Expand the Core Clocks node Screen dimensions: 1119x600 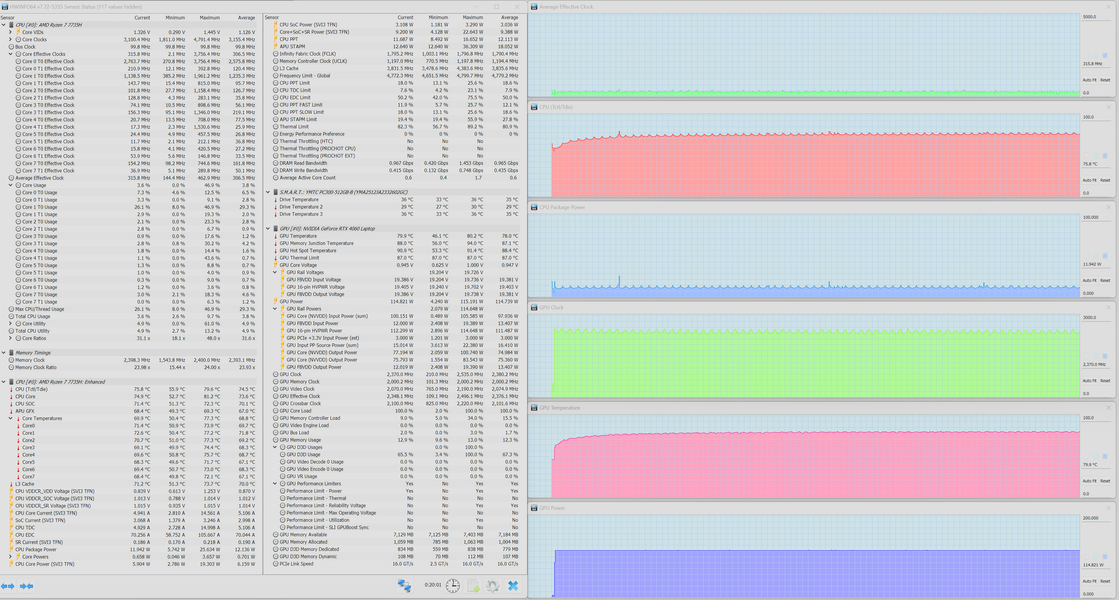pos(11,39)
